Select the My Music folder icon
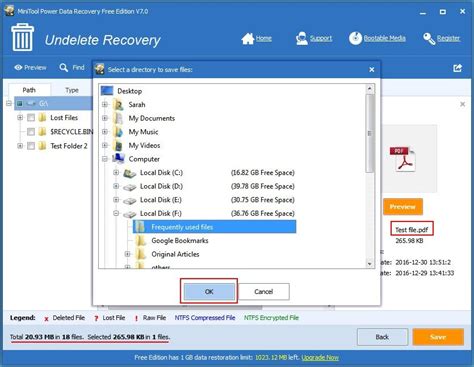This screenshot has height=367, width=474. 118,132
